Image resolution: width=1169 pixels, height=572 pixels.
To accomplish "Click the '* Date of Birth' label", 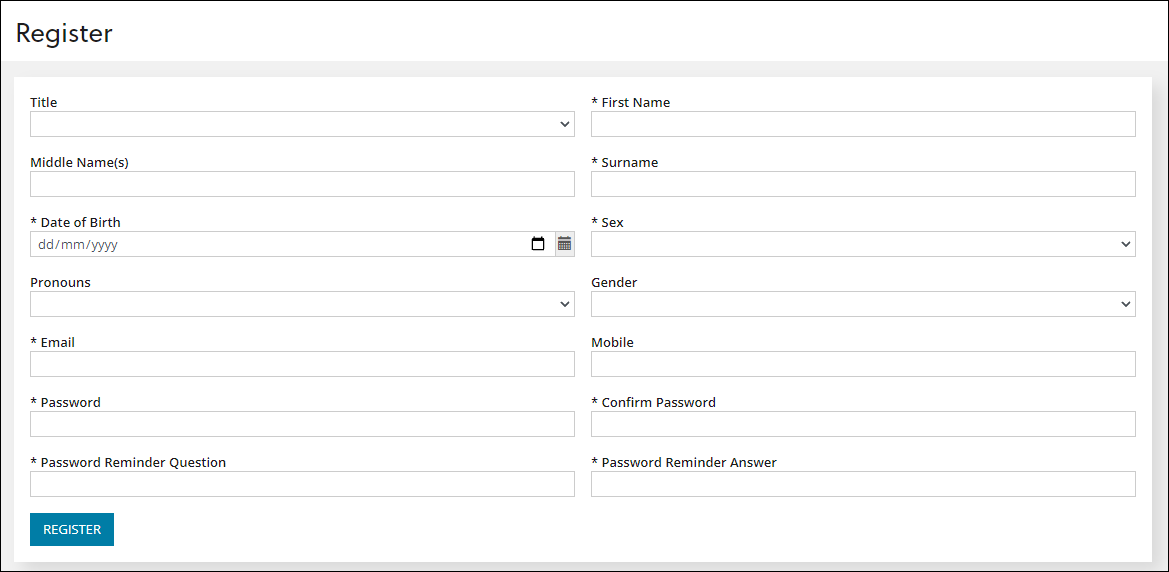I will pyautogui.click(x=75, y=222).
